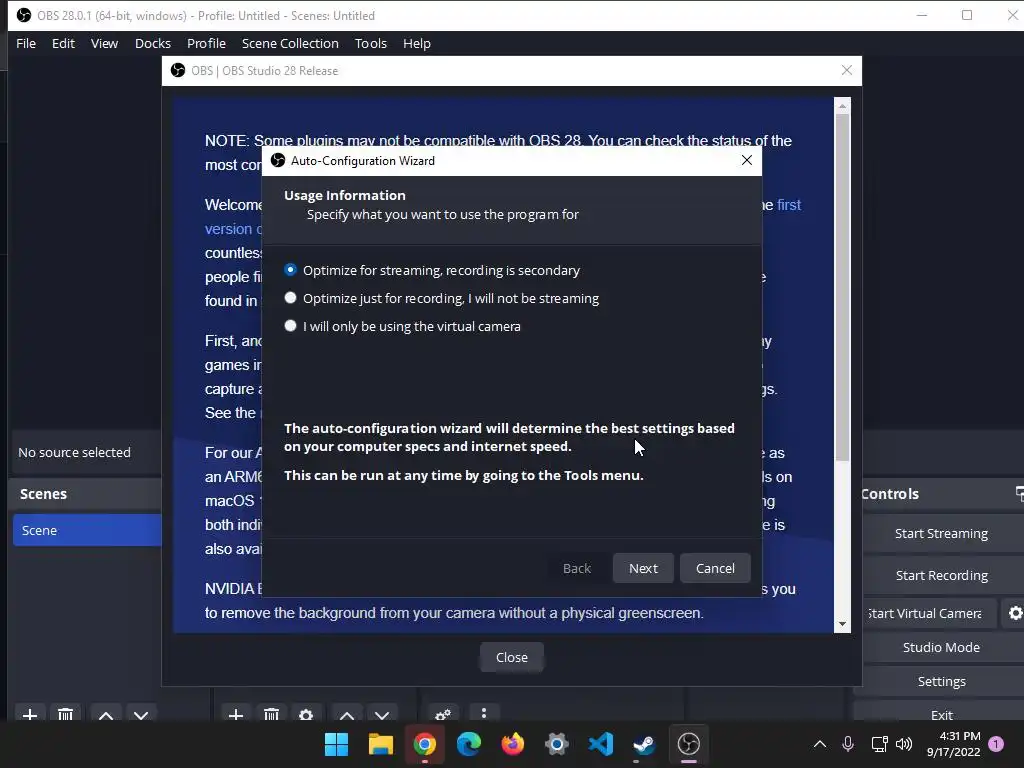Viewport: 1024px width, 768px height.
Task: Open the Scene Collection menu
Action: point(290,43)
